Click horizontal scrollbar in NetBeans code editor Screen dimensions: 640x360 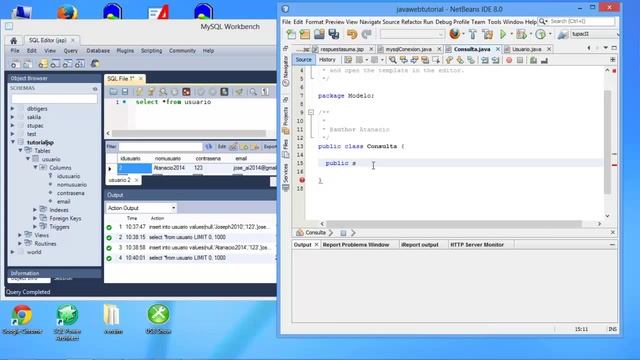click(x=454, y=224)
